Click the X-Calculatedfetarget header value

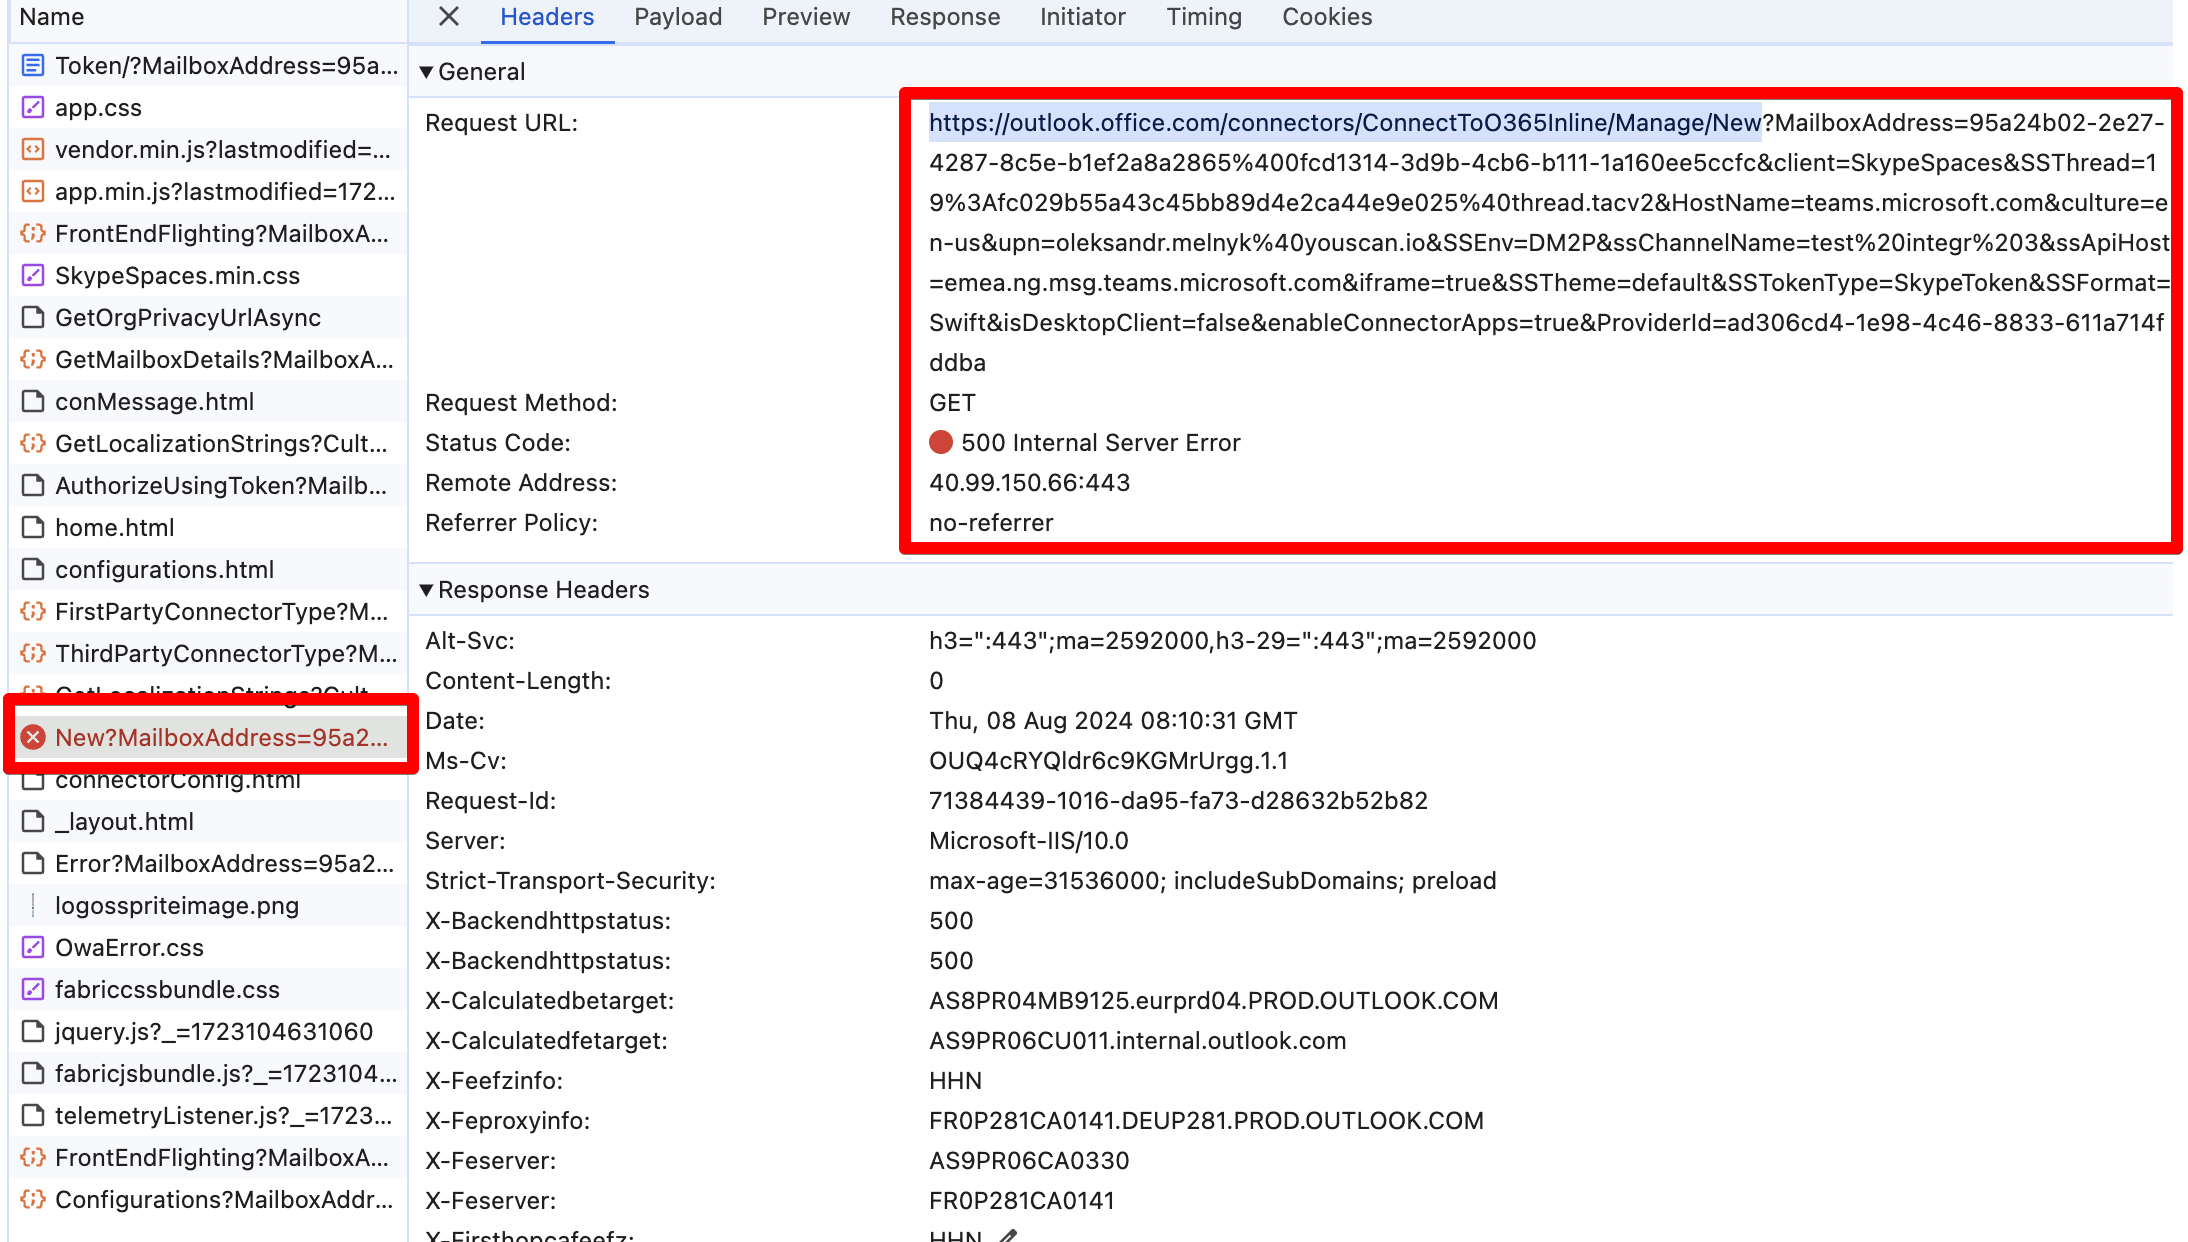click(x=1137, y=1041)
